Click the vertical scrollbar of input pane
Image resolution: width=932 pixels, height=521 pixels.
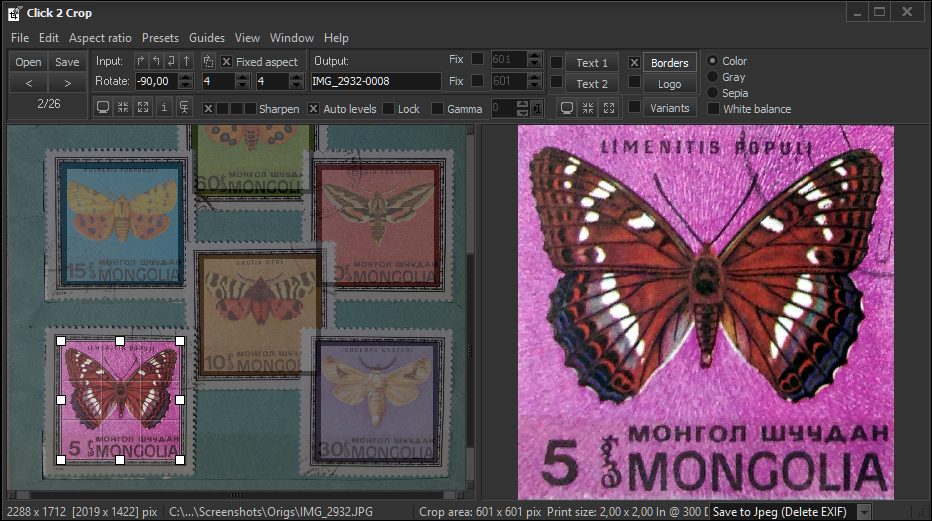(x=470, y=308)
